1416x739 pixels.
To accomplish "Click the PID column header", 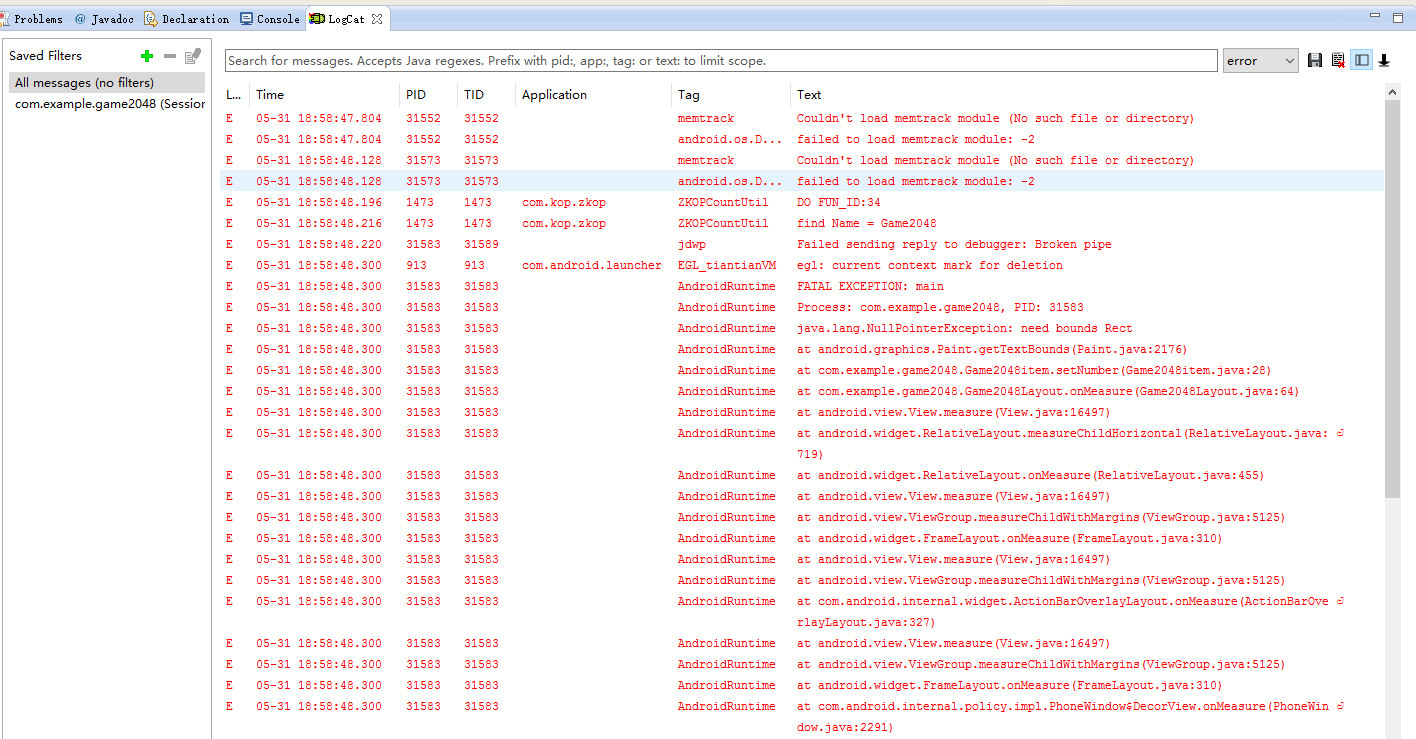I will (x=428, y=95).
